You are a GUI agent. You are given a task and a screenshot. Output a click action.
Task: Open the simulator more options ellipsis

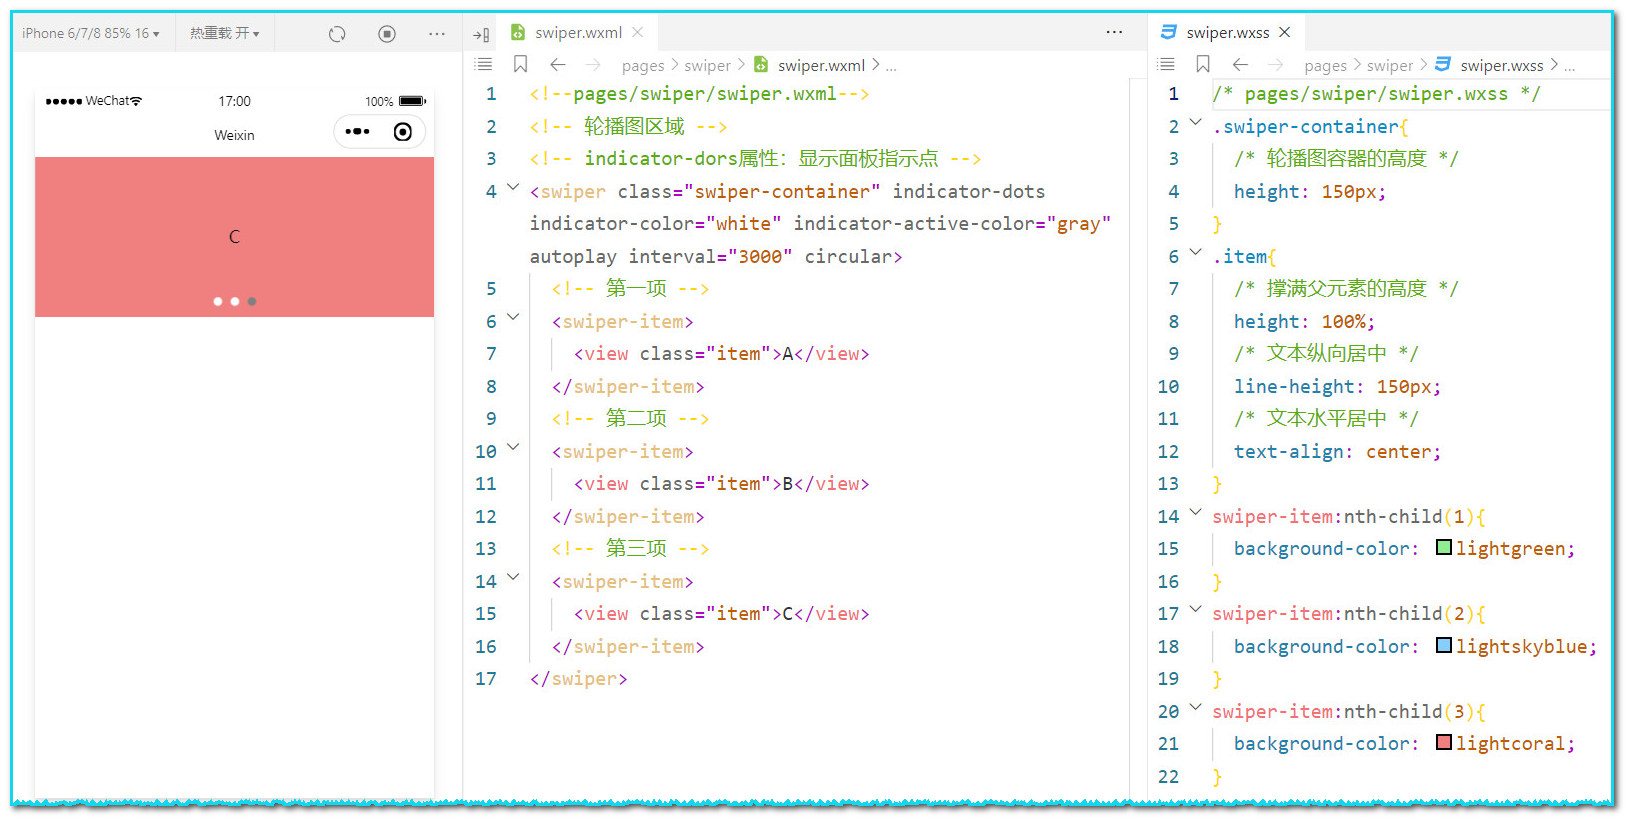(437, 34)
